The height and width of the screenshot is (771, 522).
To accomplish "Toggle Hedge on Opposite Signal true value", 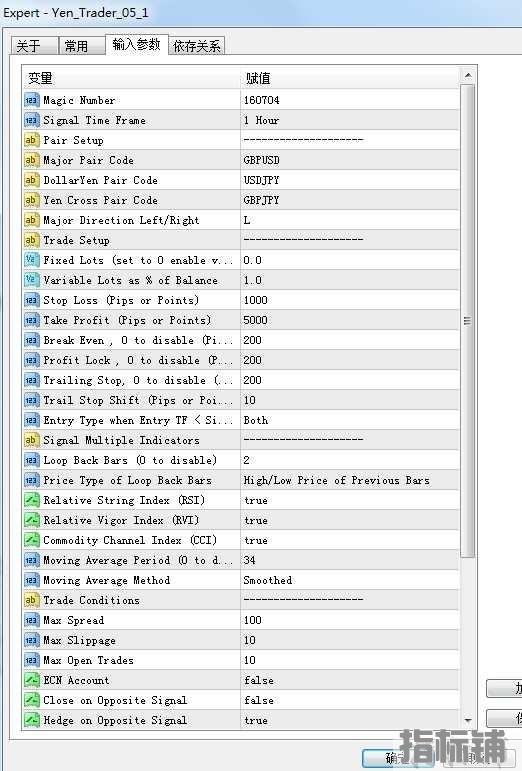I will pos(256,720).
